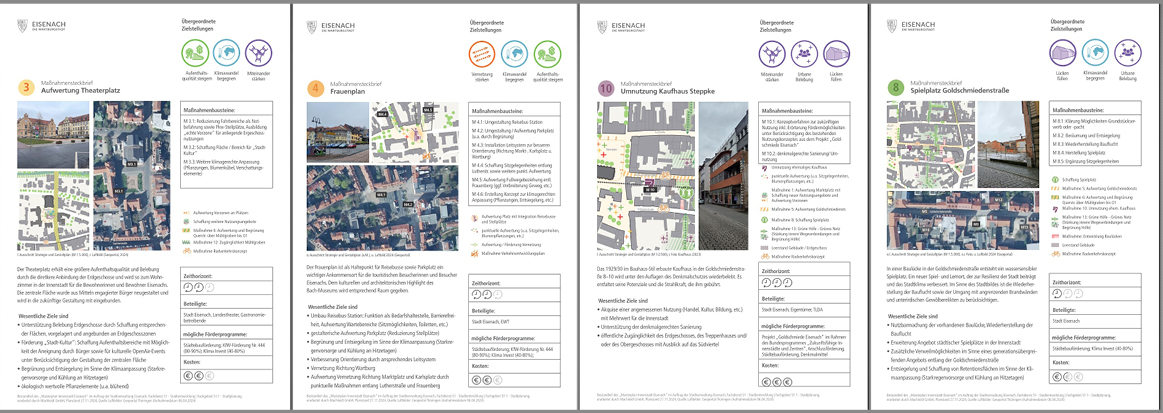Click the yellow number 3 badge
Image resolution: width=1163 pixels, height=413 pixels.
[27, 87]
